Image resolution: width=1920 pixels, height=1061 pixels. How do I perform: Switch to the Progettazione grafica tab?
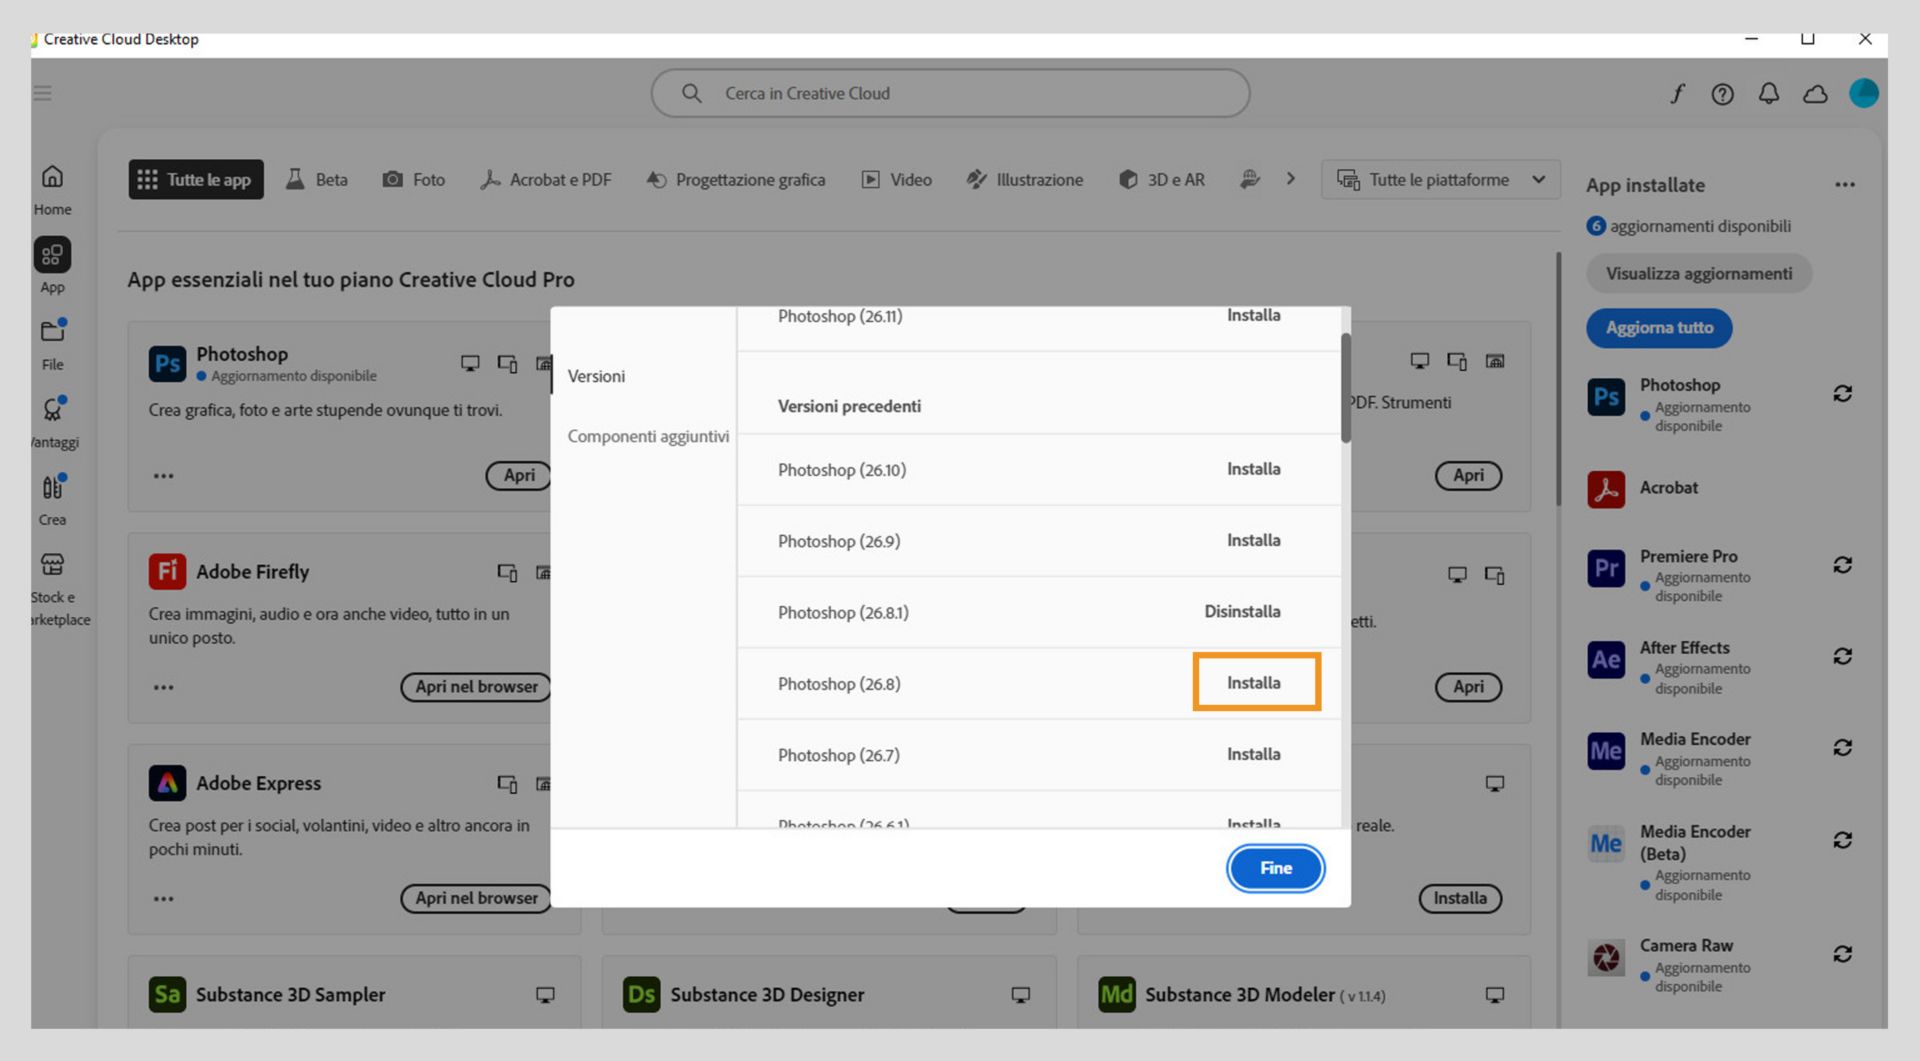click(736, 180)
